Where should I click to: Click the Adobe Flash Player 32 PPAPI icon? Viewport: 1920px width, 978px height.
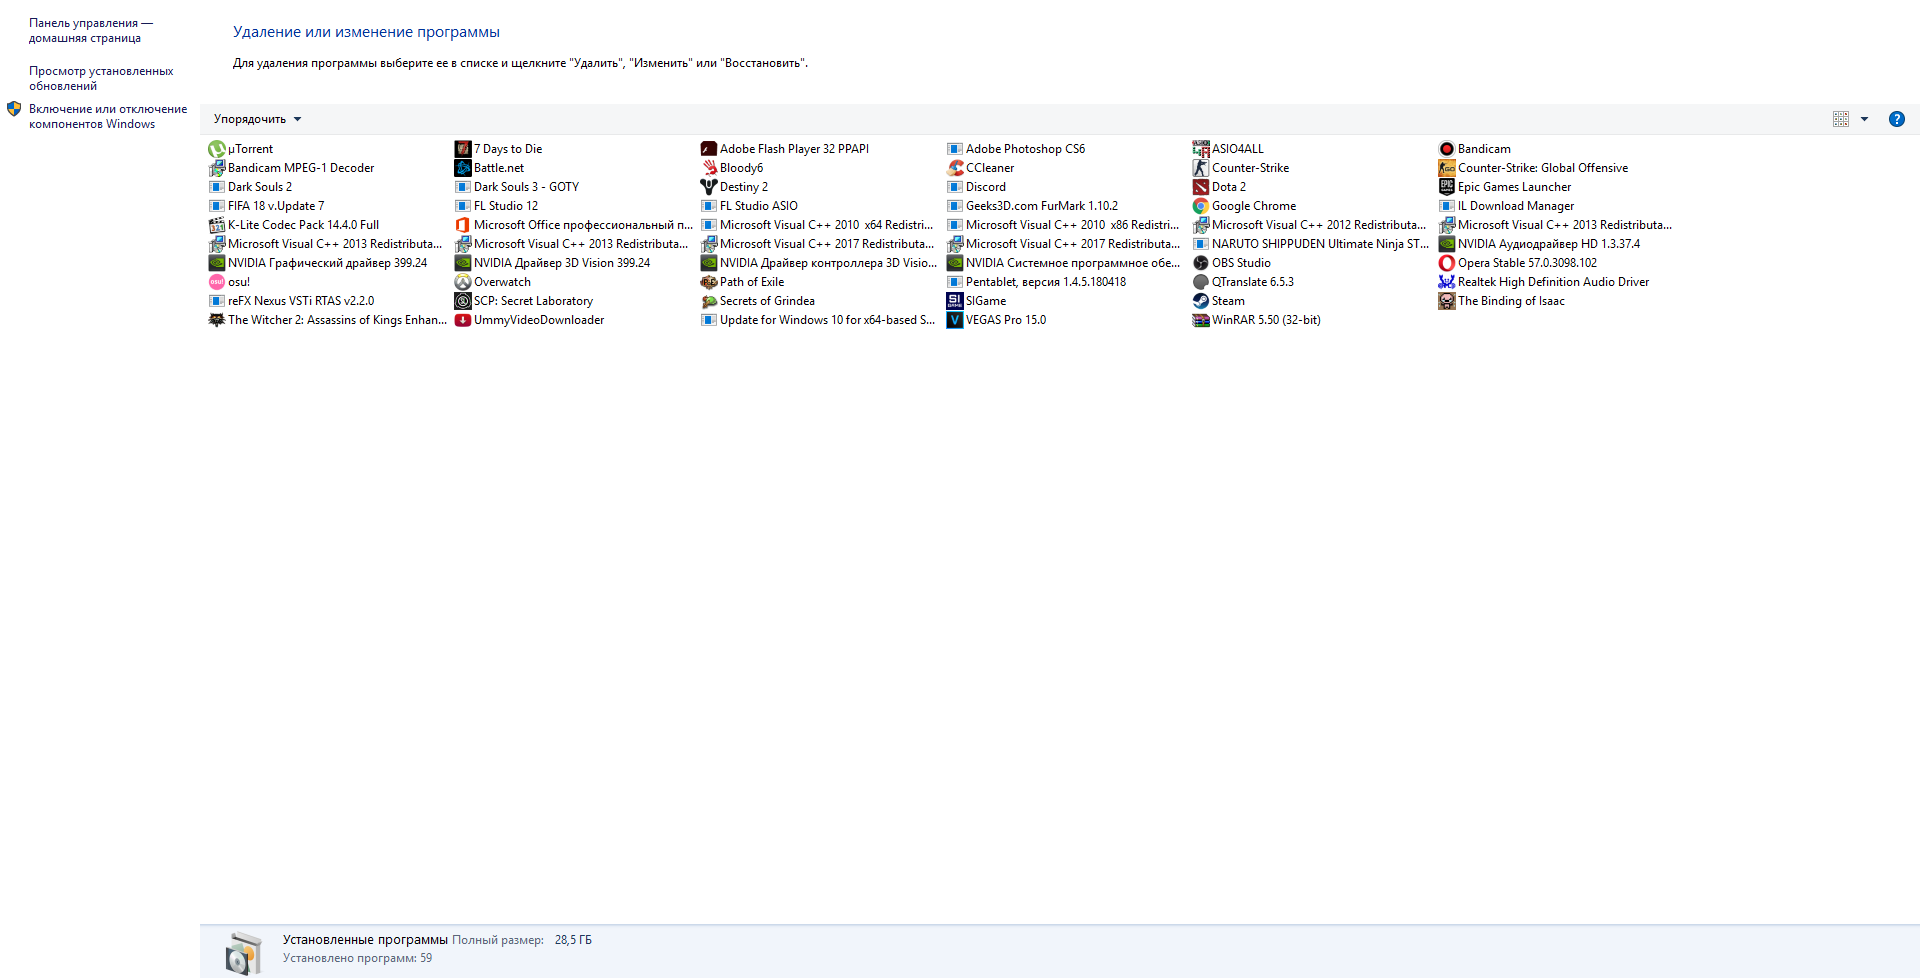coord(708,149)
